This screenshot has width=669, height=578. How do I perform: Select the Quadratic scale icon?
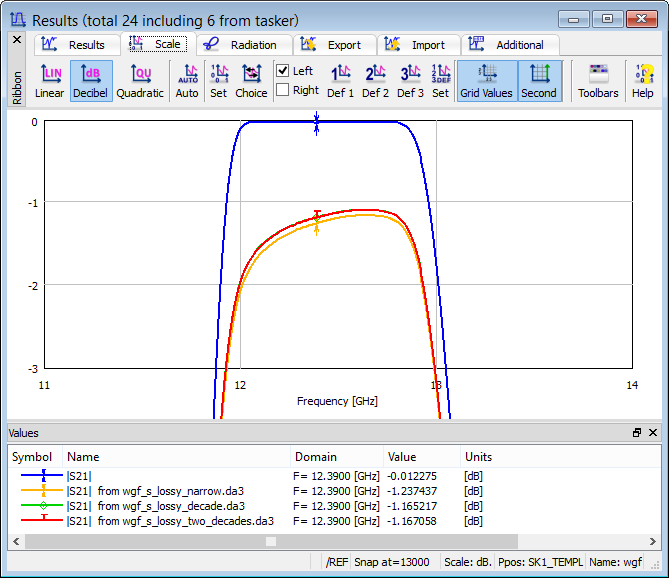coord(140,81)
